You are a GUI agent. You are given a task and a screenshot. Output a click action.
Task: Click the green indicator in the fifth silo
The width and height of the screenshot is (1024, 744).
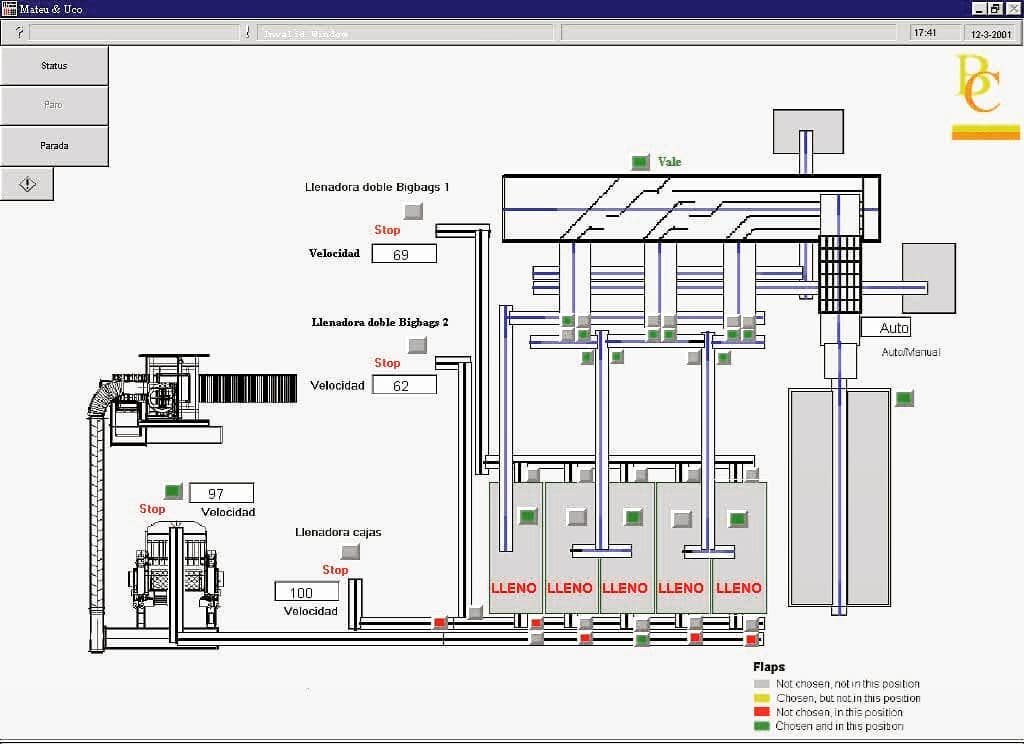coord(738,519)
